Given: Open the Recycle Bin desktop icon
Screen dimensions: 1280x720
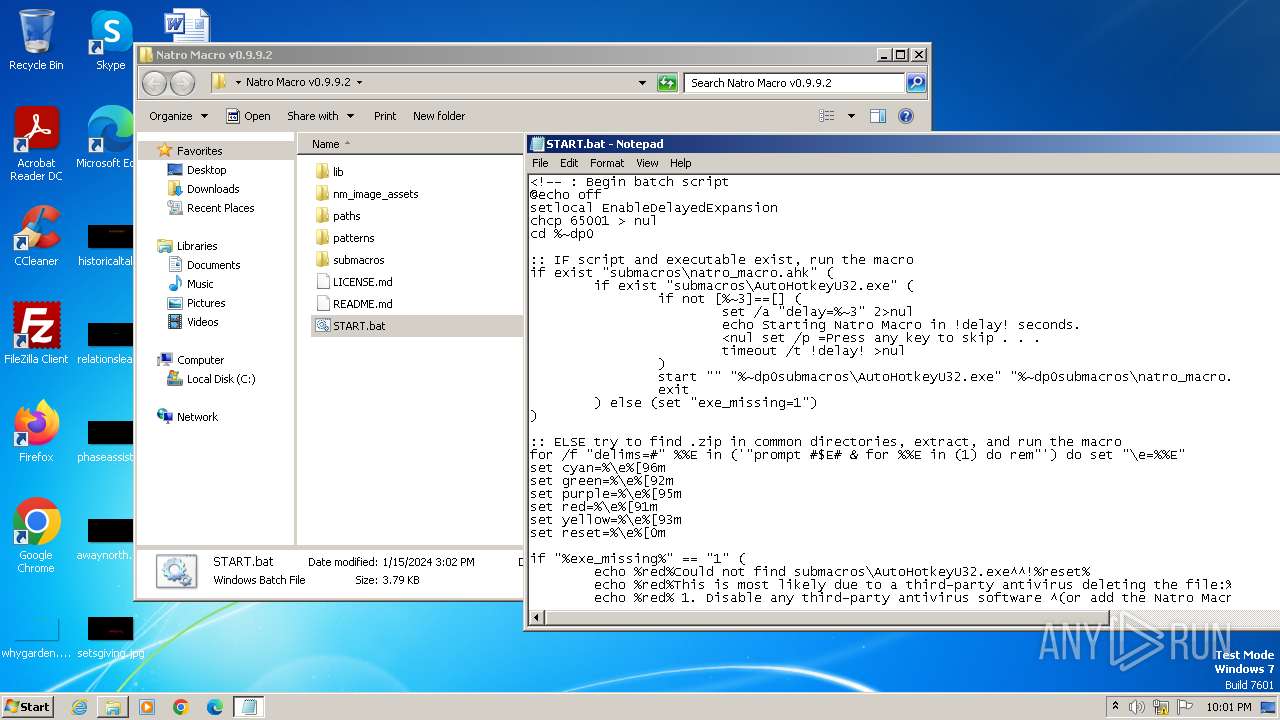Looking at the screenshot, I should tap(36, 40).
